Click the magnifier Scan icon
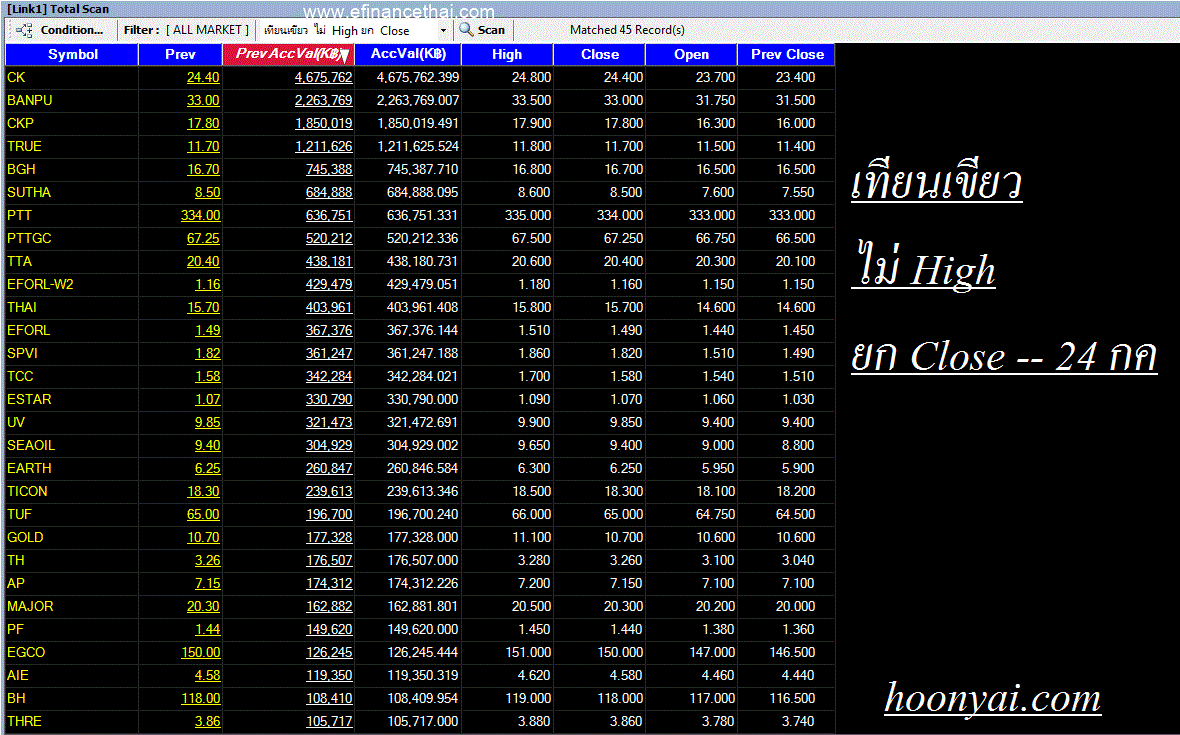Image resolution: width=1180 pixels, height=735 pixels. (466, 30)
